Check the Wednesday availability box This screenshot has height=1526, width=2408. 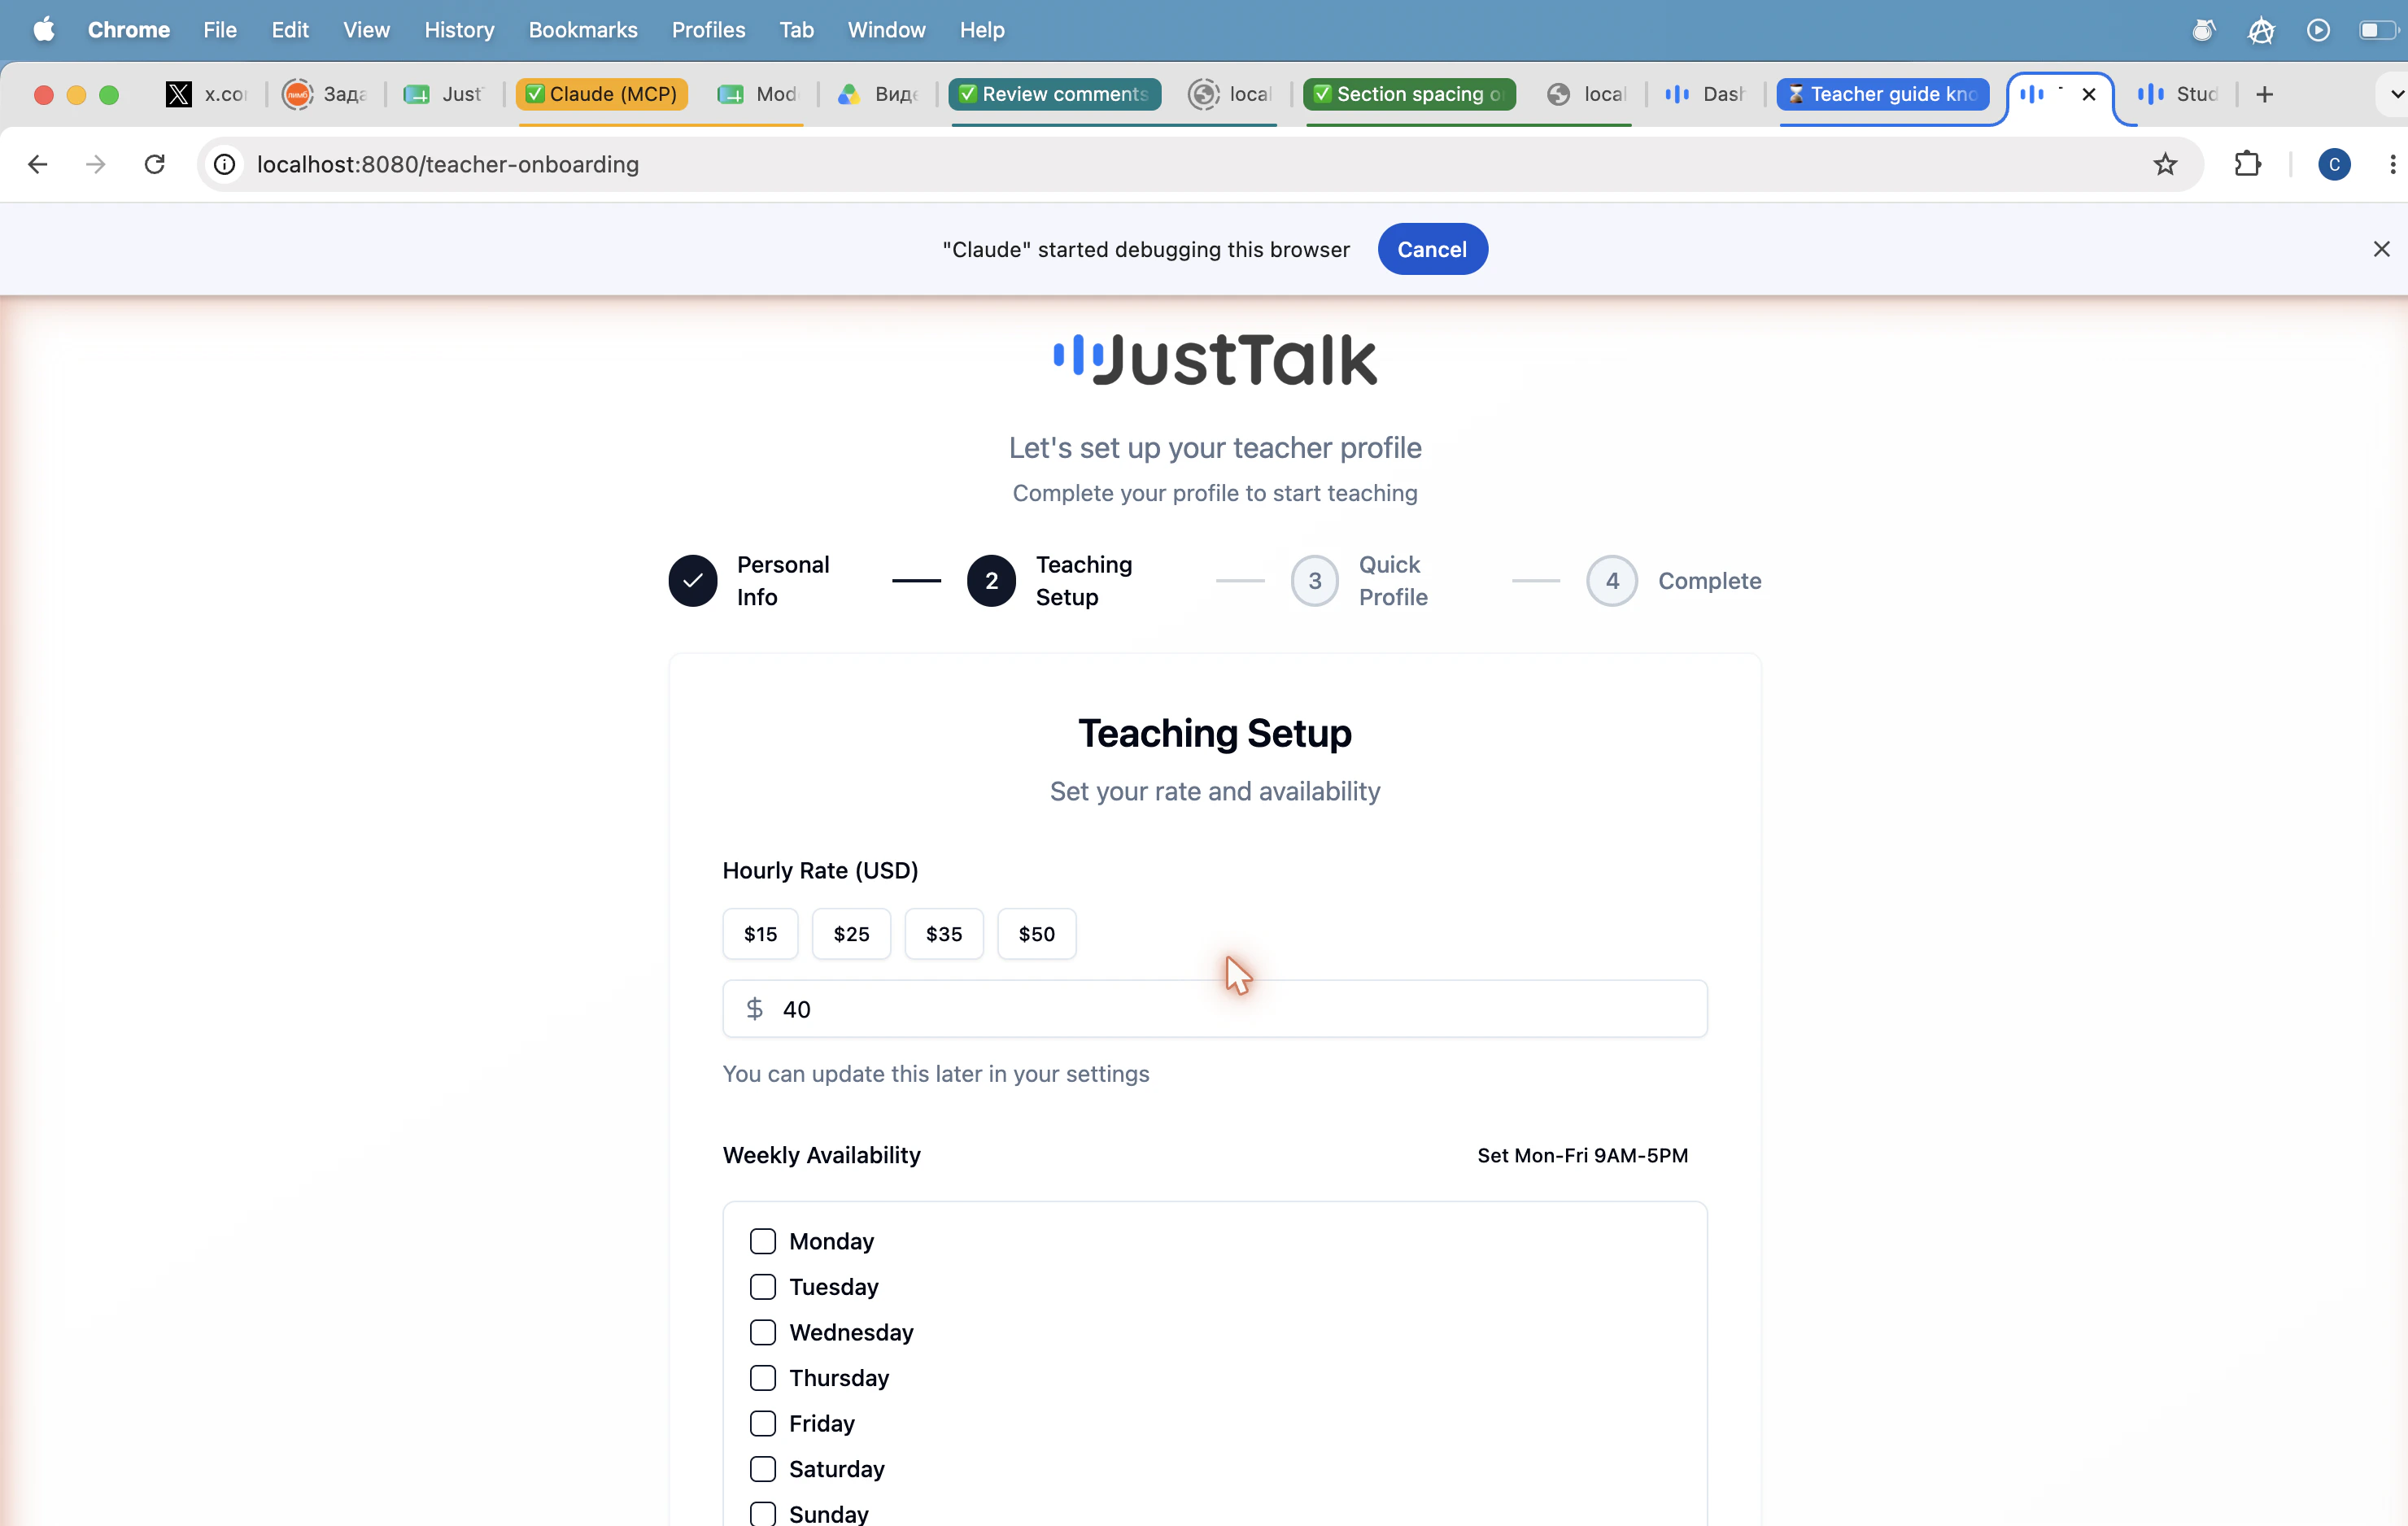[x=763, y=1333]
